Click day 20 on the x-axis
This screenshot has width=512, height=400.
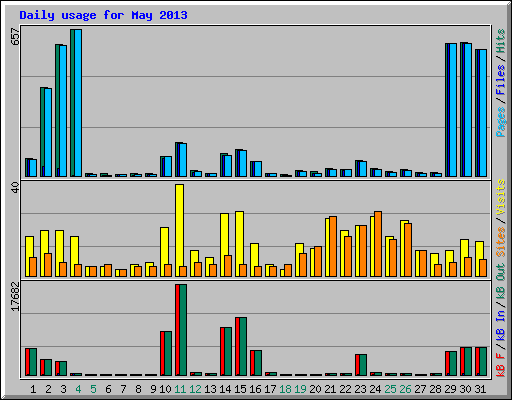315,389
